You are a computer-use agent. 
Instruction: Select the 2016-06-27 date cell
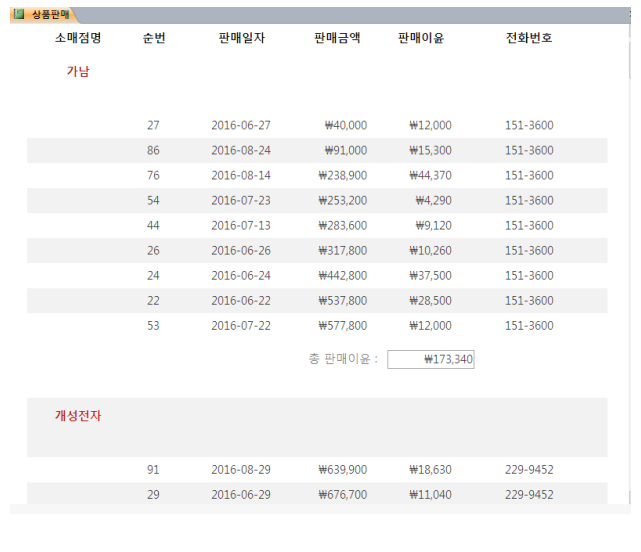pos(241,126)
